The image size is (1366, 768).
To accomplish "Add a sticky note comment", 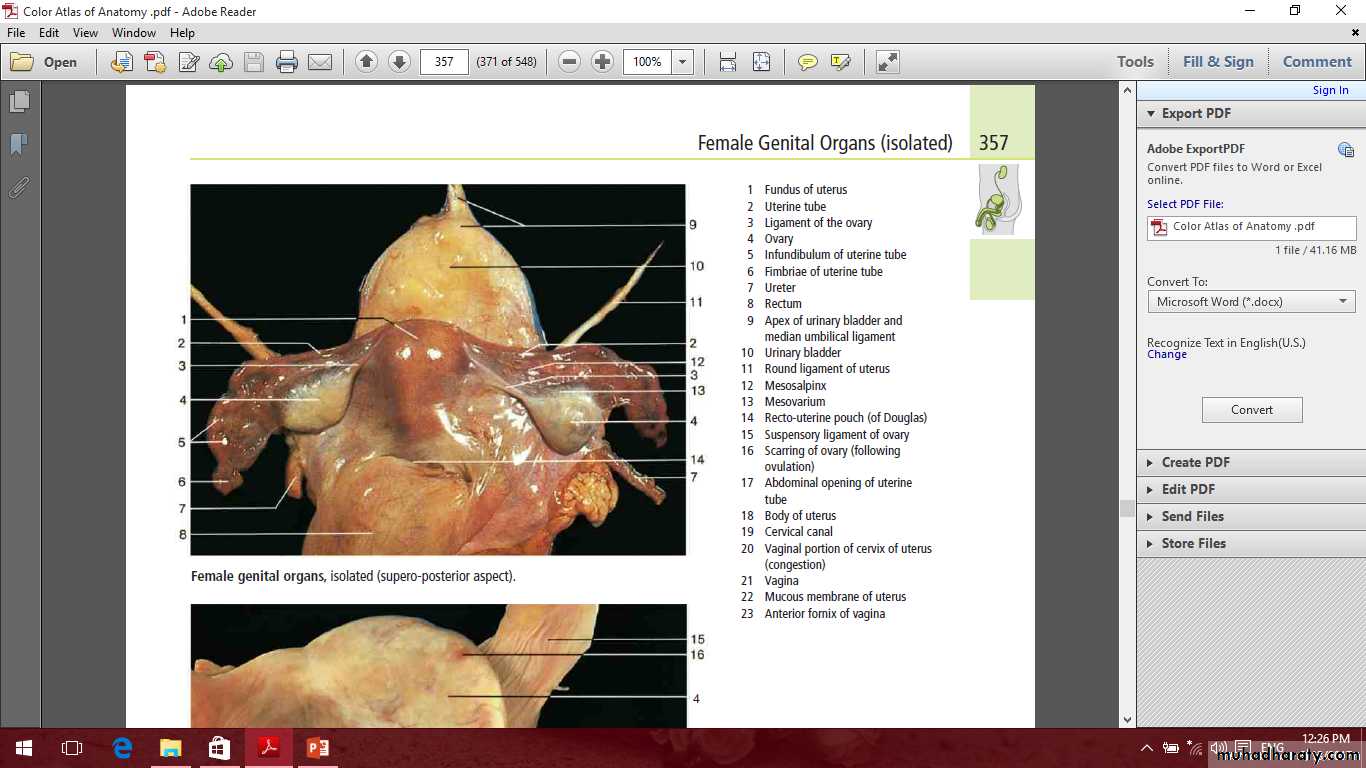I will 807,62.
